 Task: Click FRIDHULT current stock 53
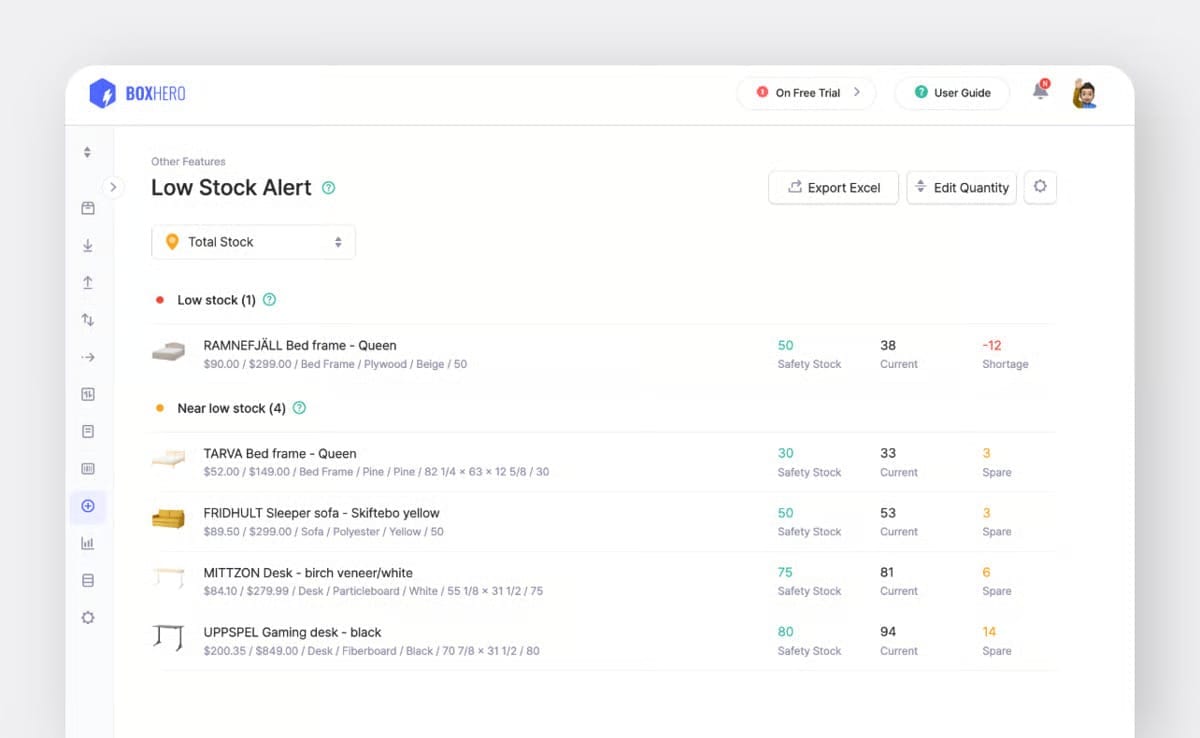[x=888, y=513]
